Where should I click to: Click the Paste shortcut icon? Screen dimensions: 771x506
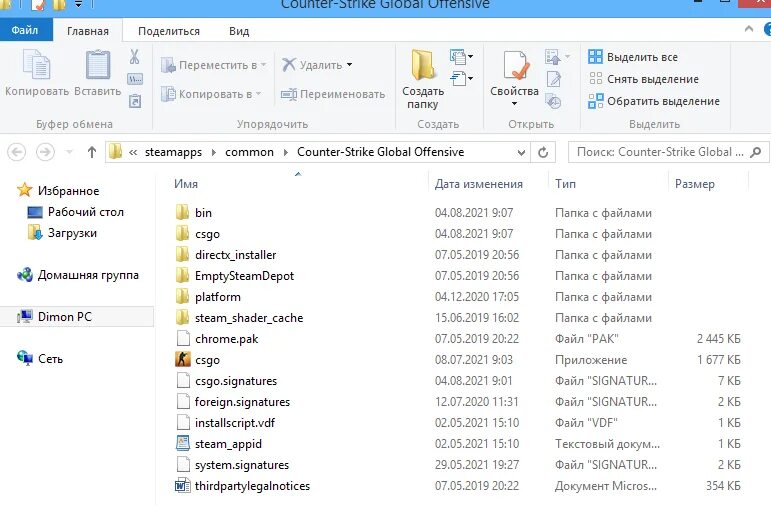[135, 101]
